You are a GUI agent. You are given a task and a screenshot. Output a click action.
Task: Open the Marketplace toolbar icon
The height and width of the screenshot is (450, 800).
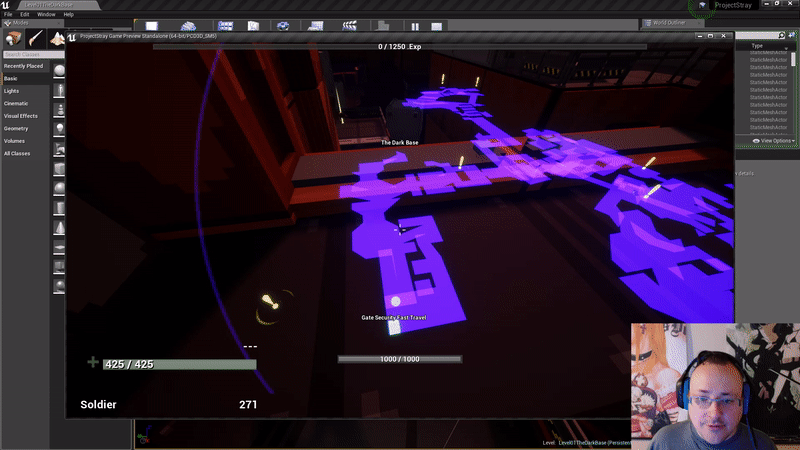(x=254, y=26)
